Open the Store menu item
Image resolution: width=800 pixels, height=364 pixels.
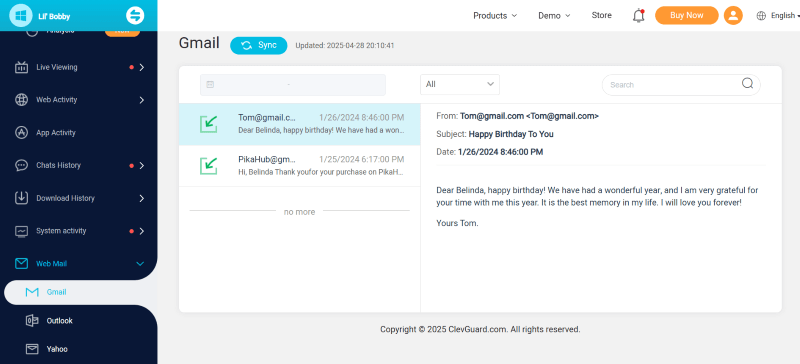[602, 15]
